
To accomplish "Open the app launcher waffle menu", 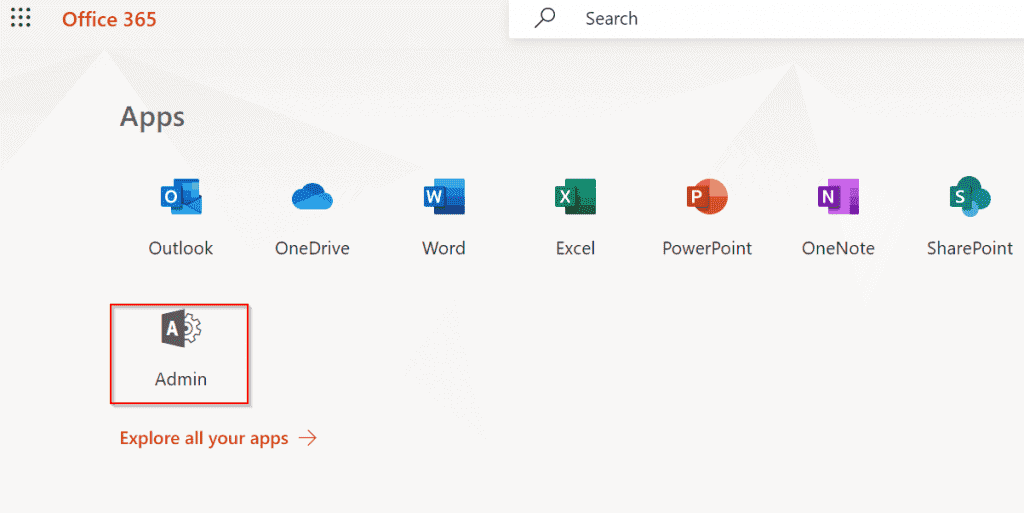I will click(21, 18).
